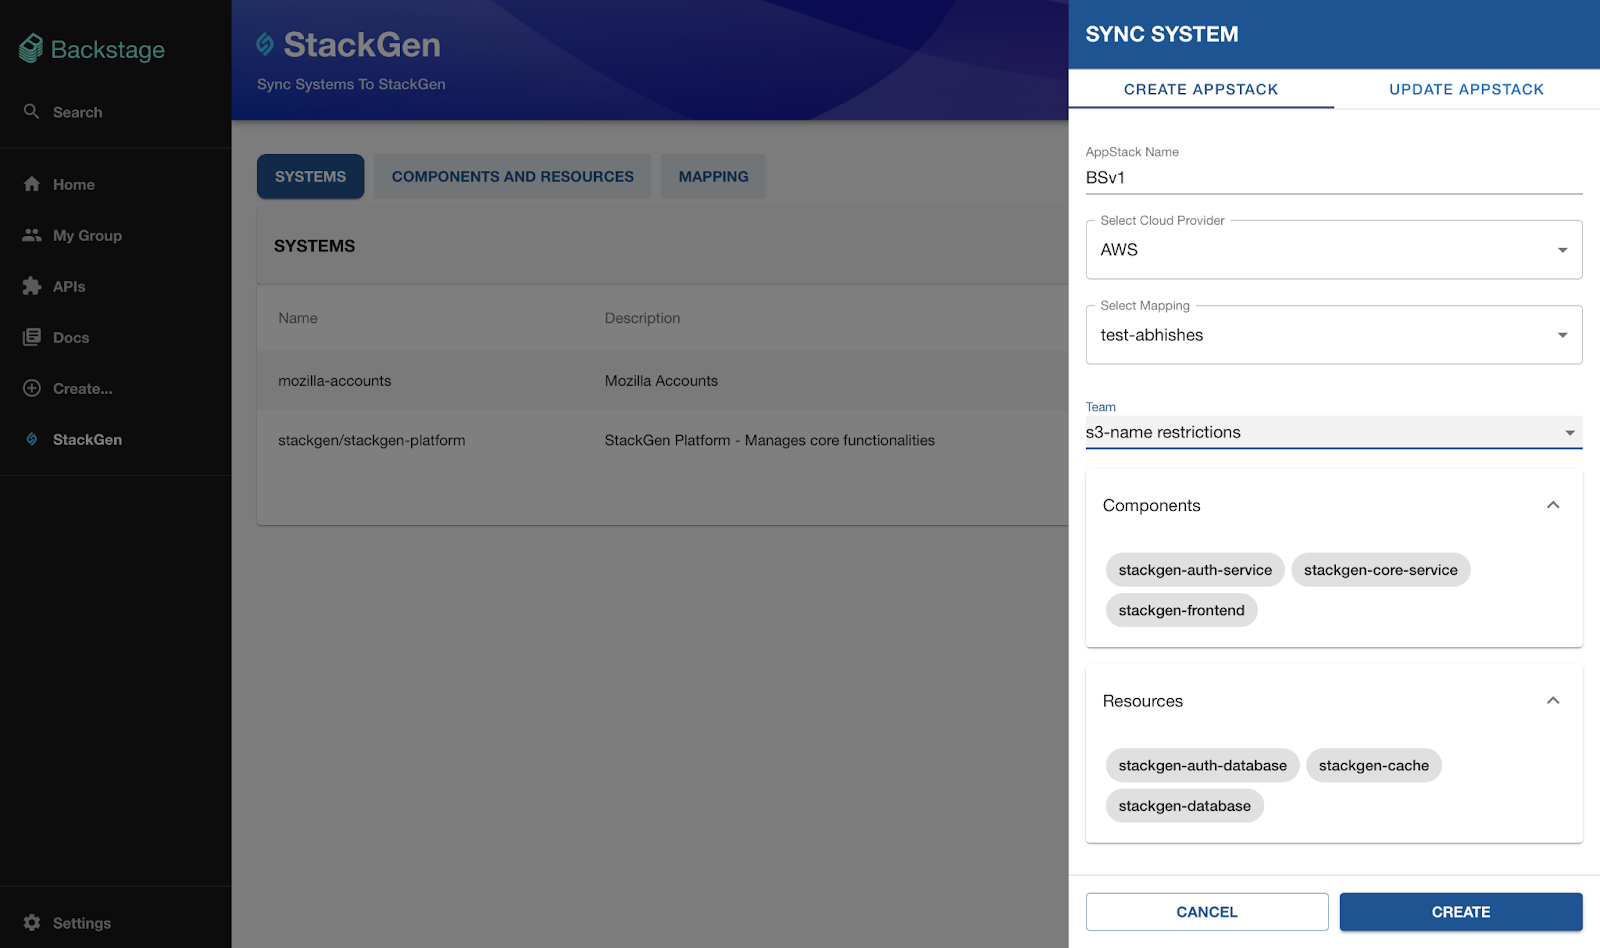1600x948 pixels.
Task: Click the stackgen-core-service chip
Action: coord(1380,570)
